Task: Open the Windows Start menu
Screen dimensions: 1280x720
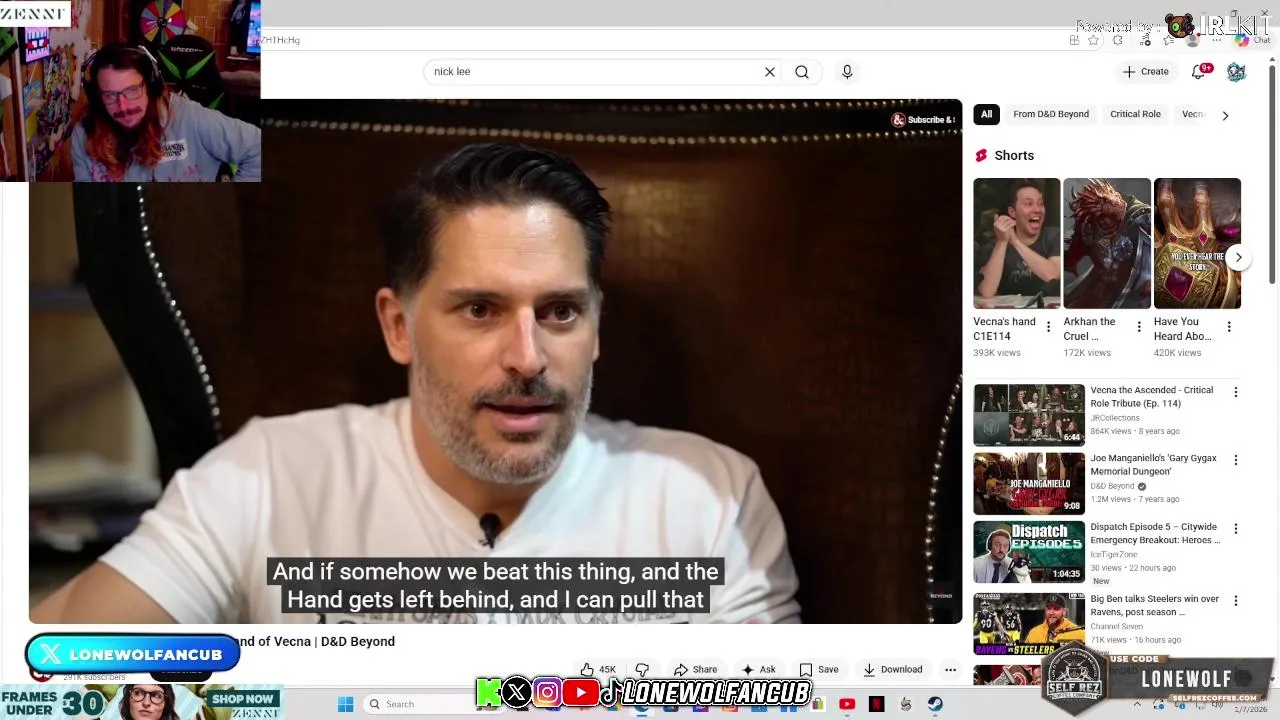Action: coord(345,704)
